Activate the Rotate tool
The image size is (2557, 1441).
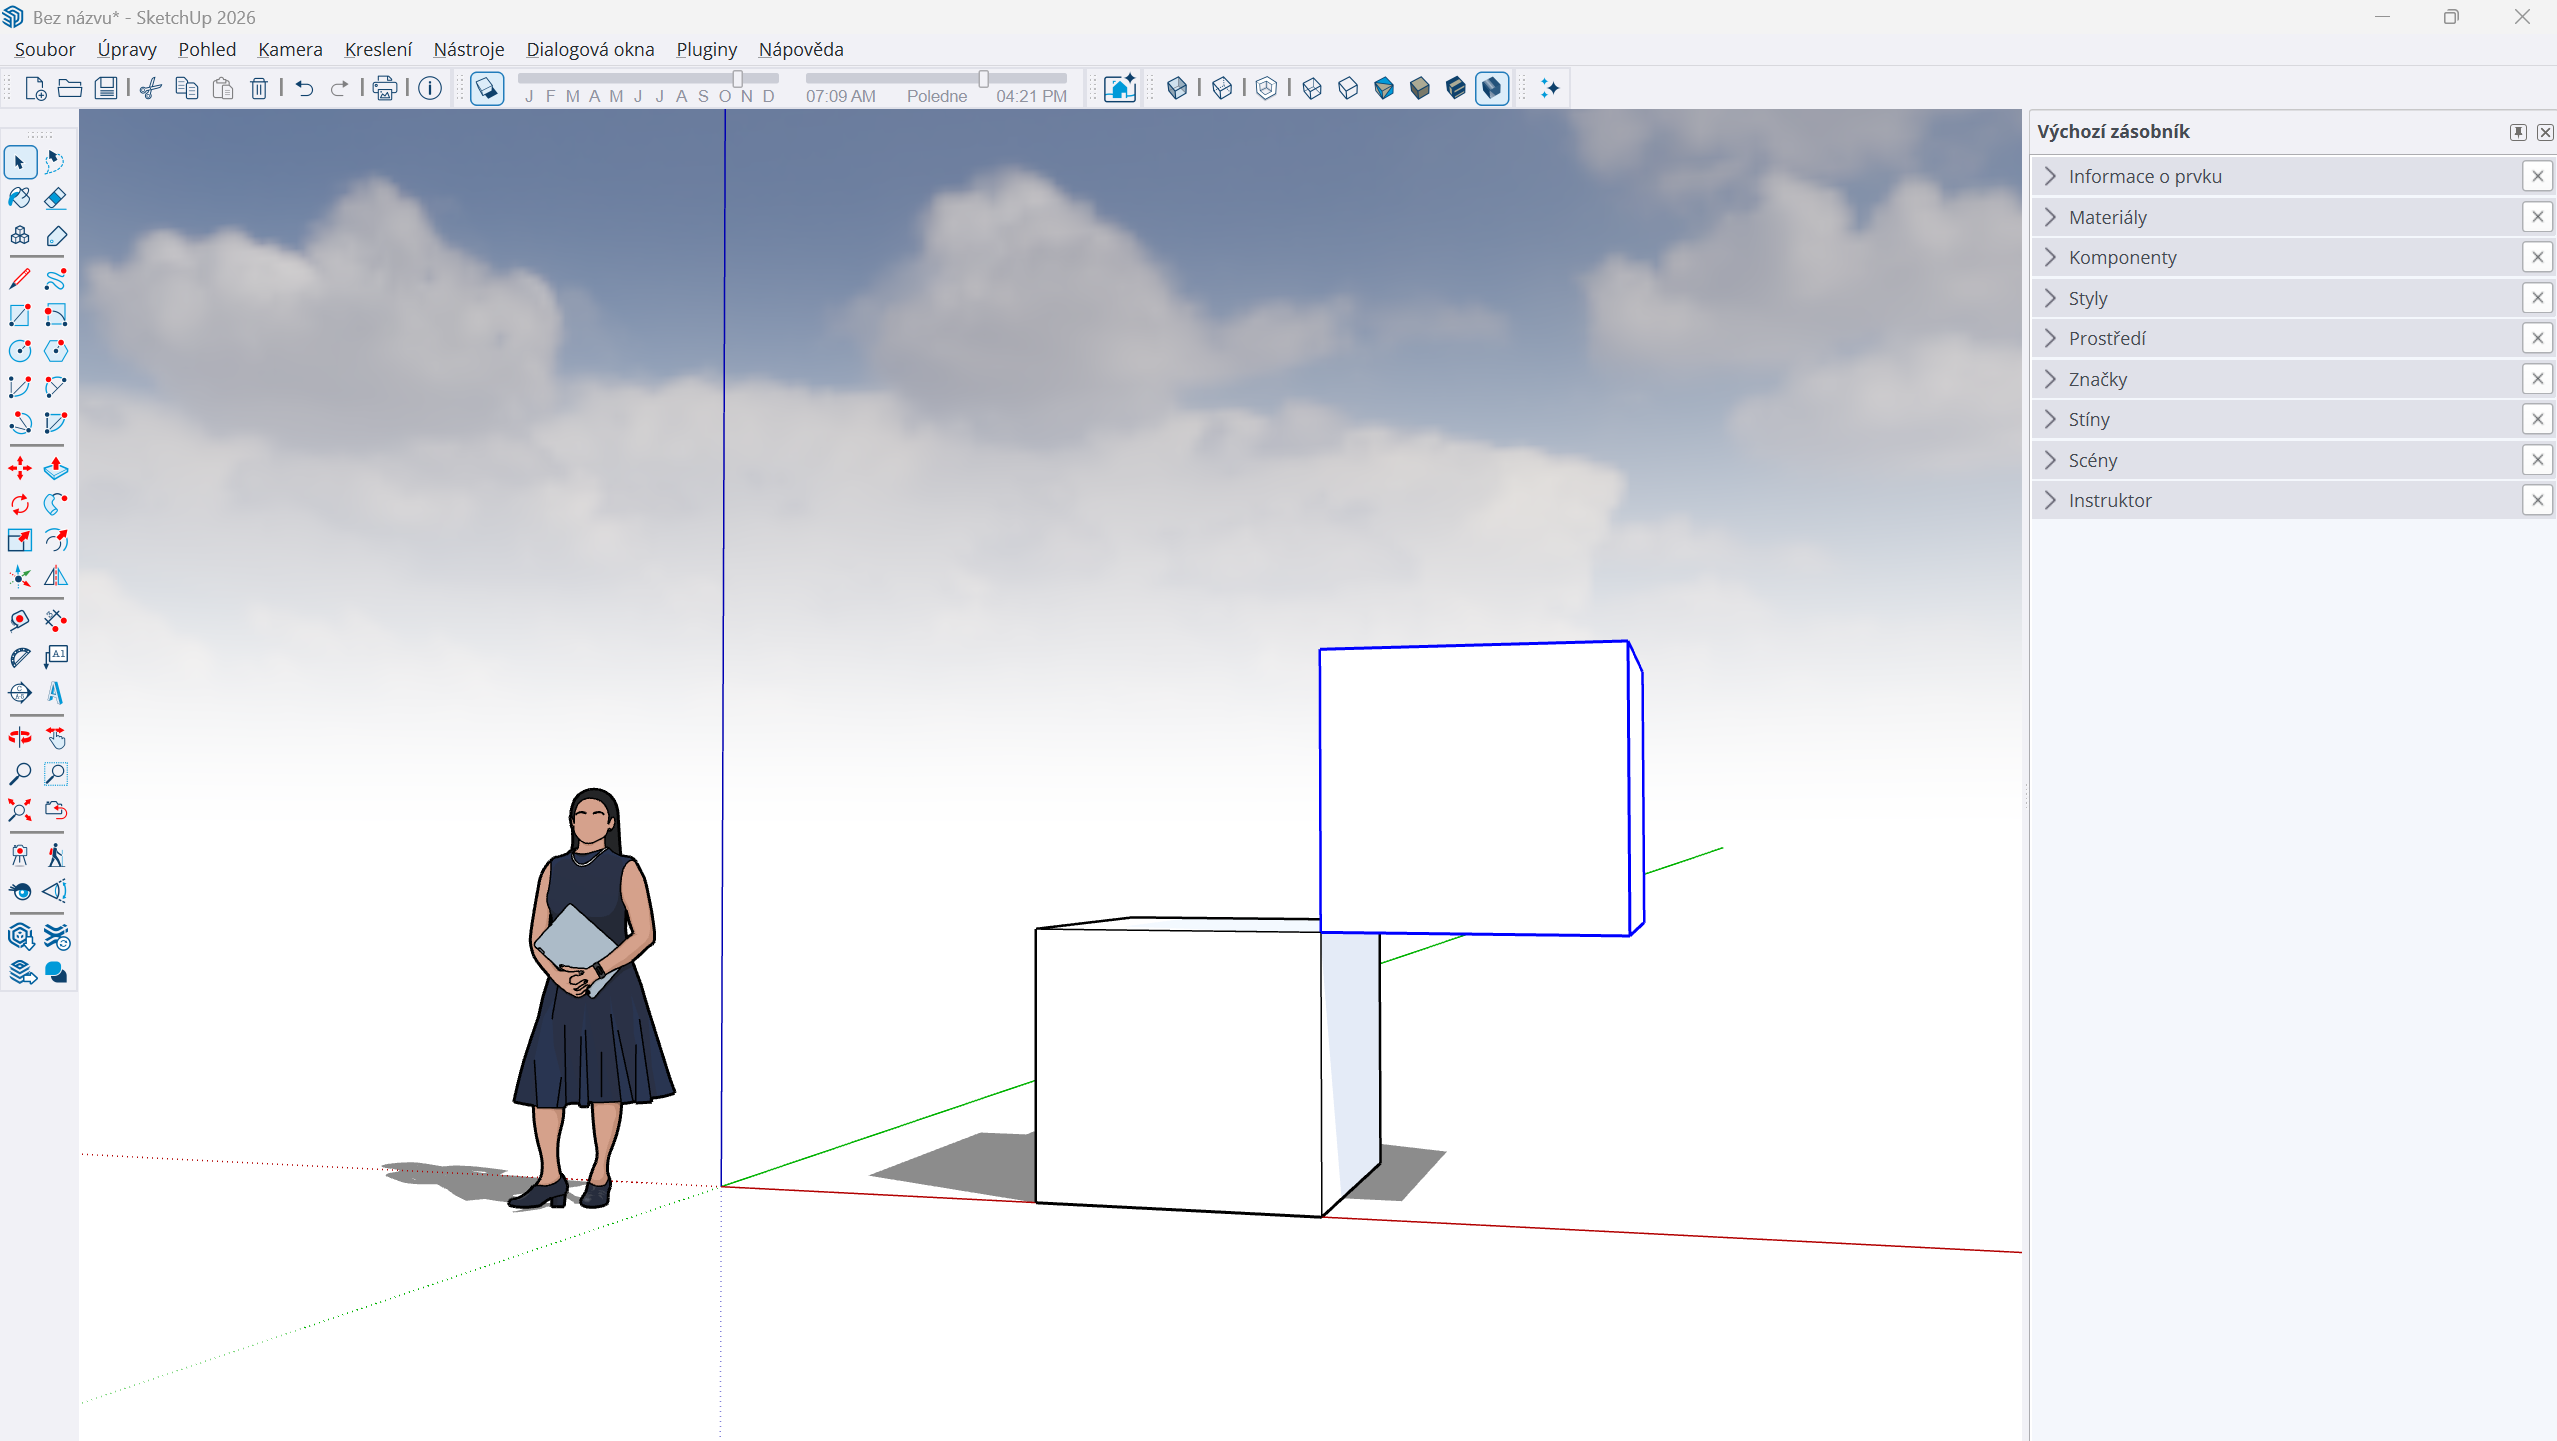point(20,504)
